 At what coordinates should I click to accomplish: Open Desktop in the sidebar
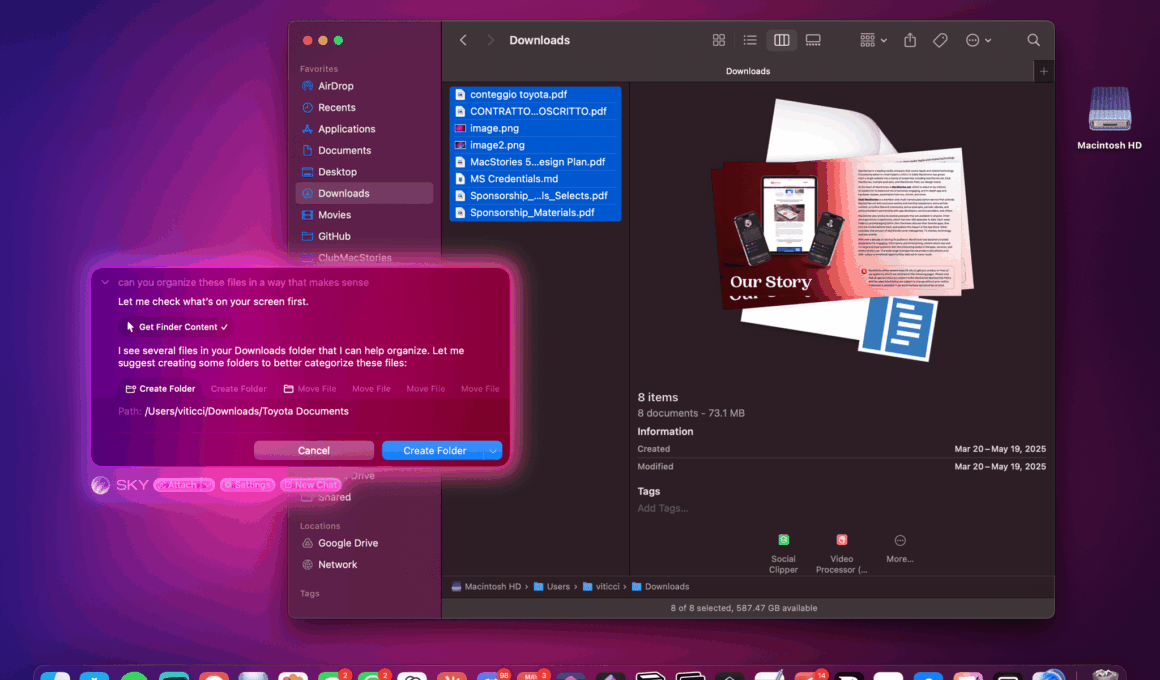(x=364, y=172)
